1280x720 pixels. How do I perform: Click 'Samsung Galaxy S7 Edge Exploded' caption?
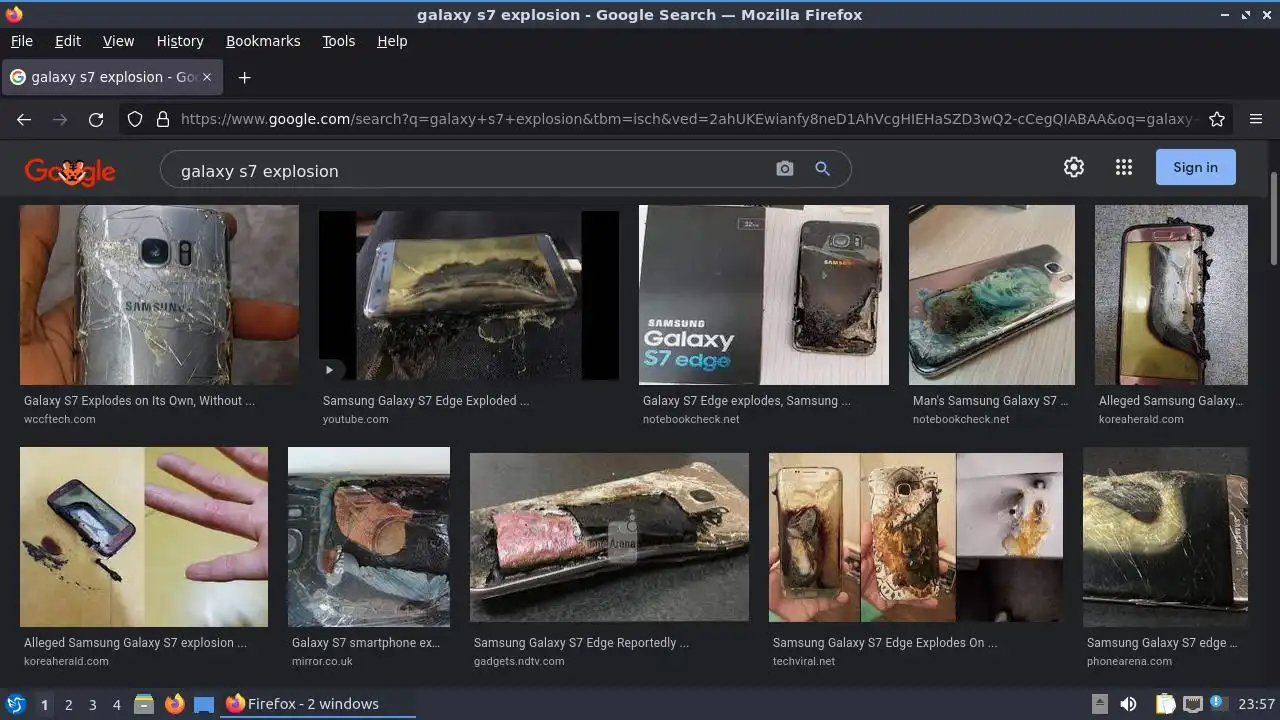pyautogui.click(x=426, y=401)
